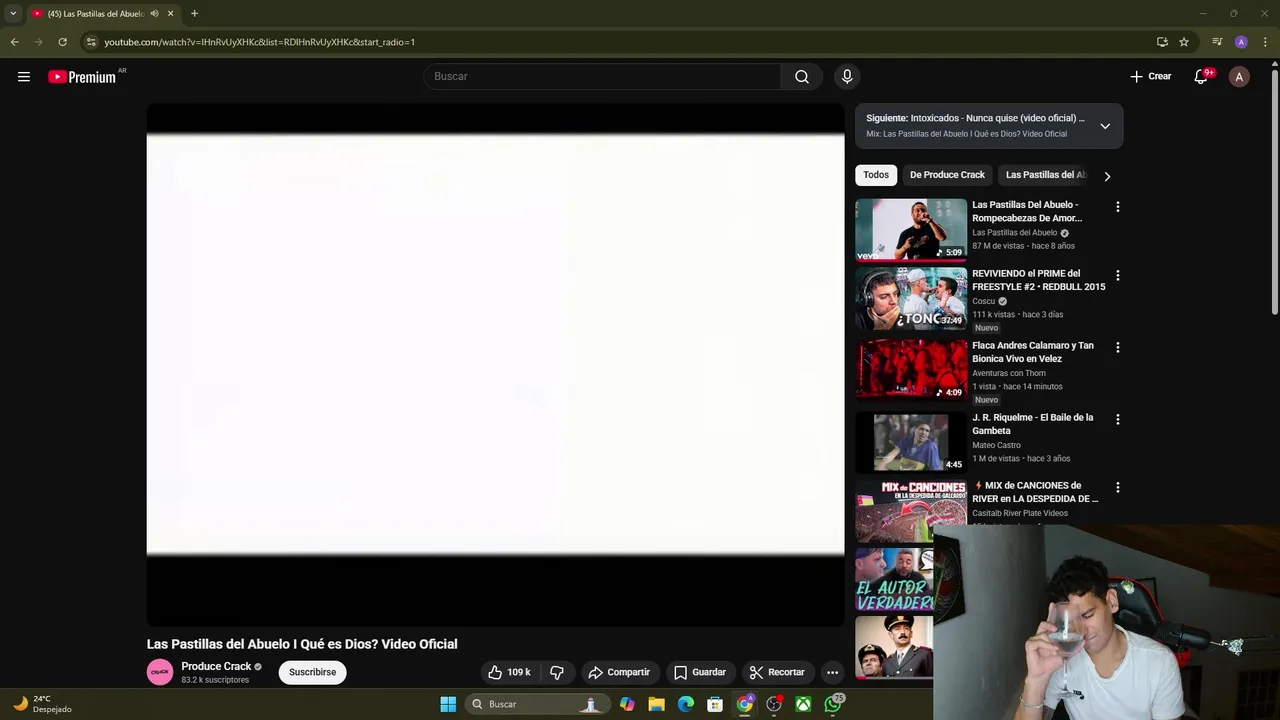Open Microsoft Edge from taskbar
The width and height of the screenshot is (1280, 720).
(x=686, y=704)
